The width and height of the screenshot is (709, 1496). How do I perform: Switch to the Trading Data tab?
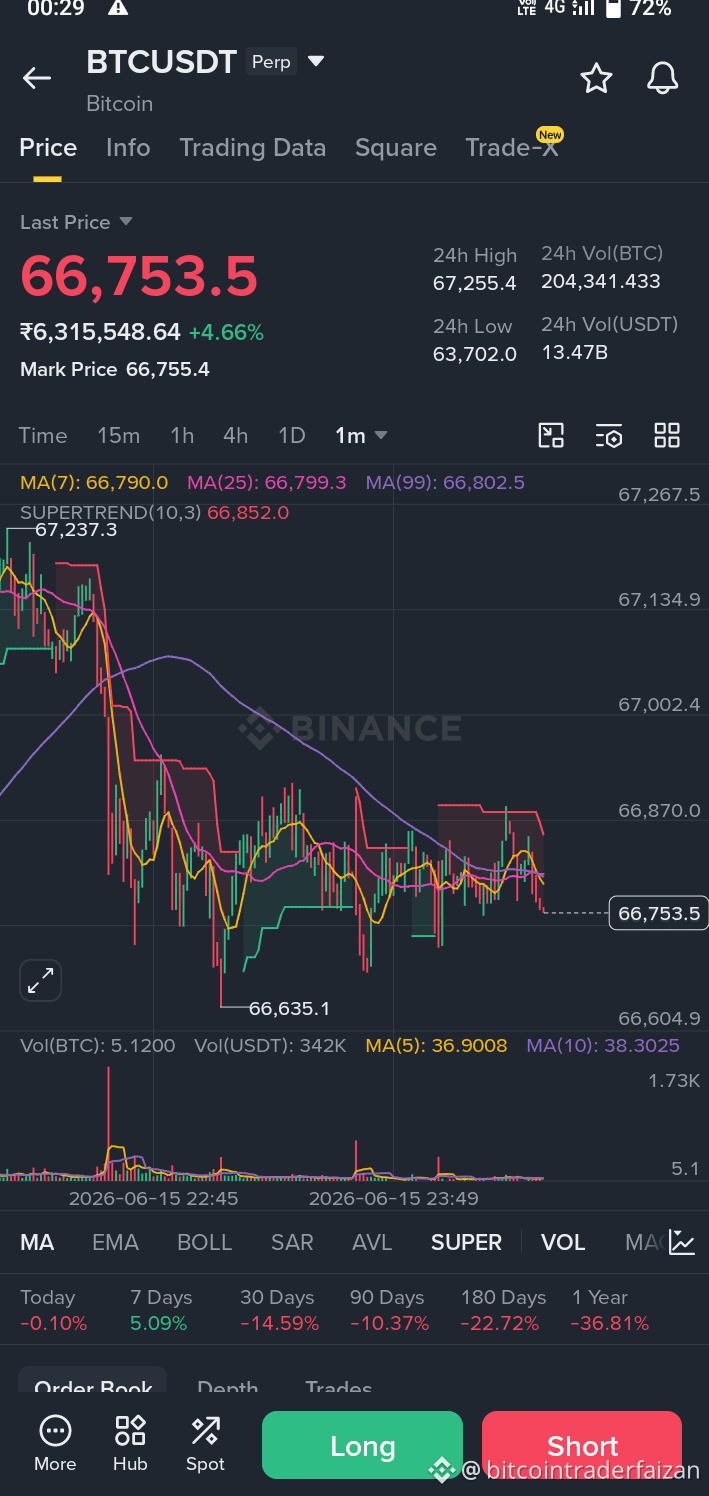point(253,148)
